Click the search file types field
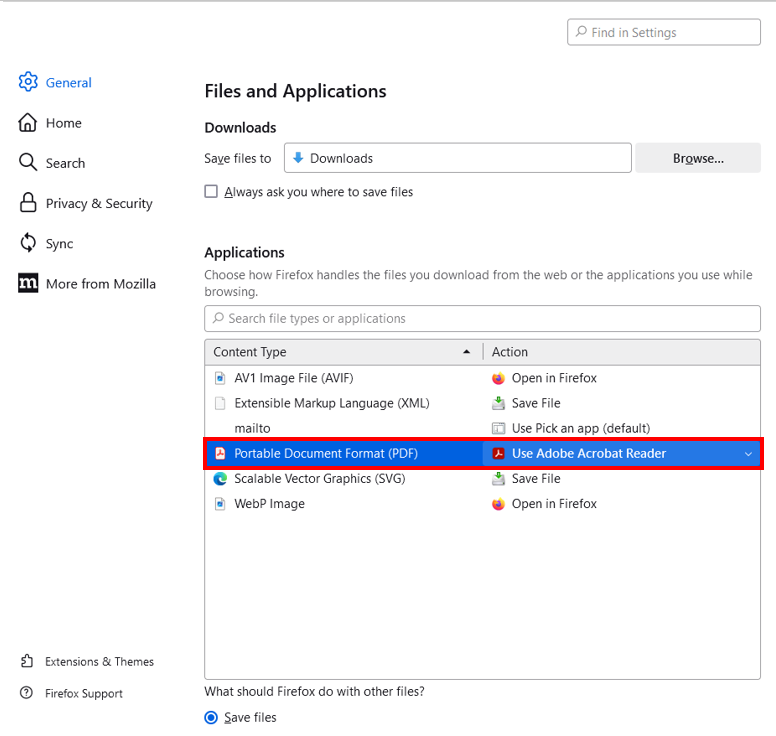The image size is (776, 736). pyautogui.click(x=482, y=318)
